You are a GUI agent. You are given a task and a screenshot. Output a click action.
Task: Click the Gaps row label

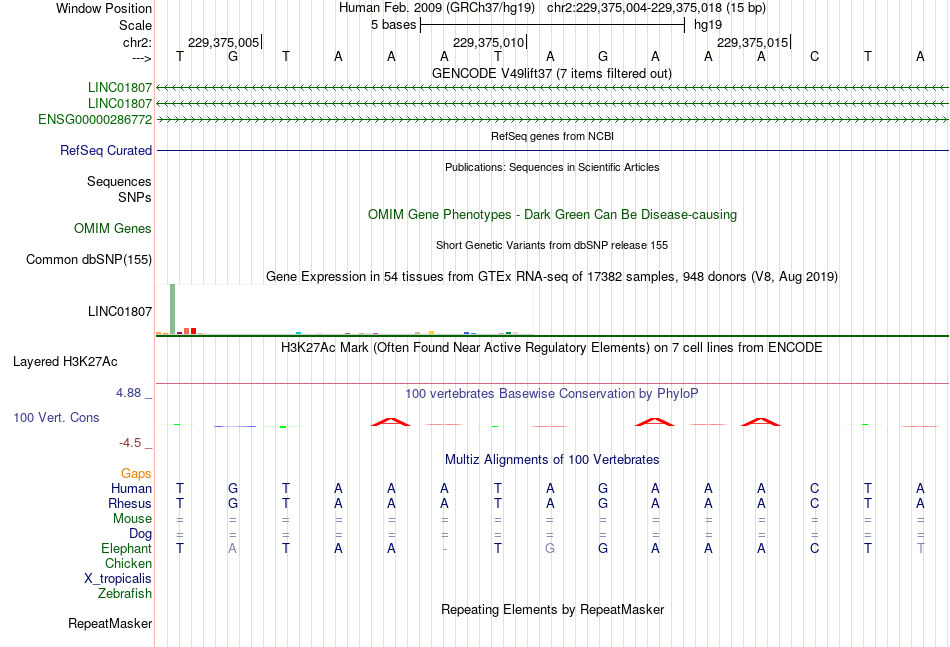[136, 473]
